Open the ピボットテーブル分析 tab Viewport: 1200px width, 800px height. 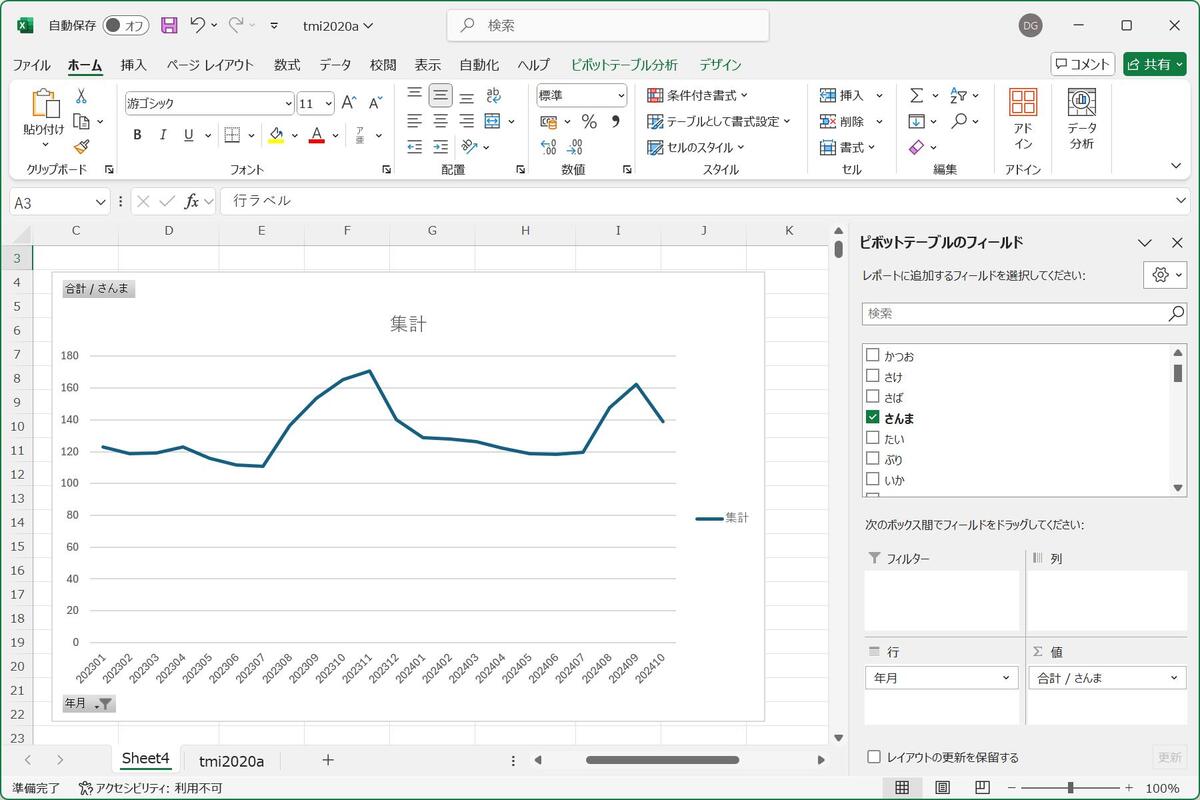tap(624, 65)
